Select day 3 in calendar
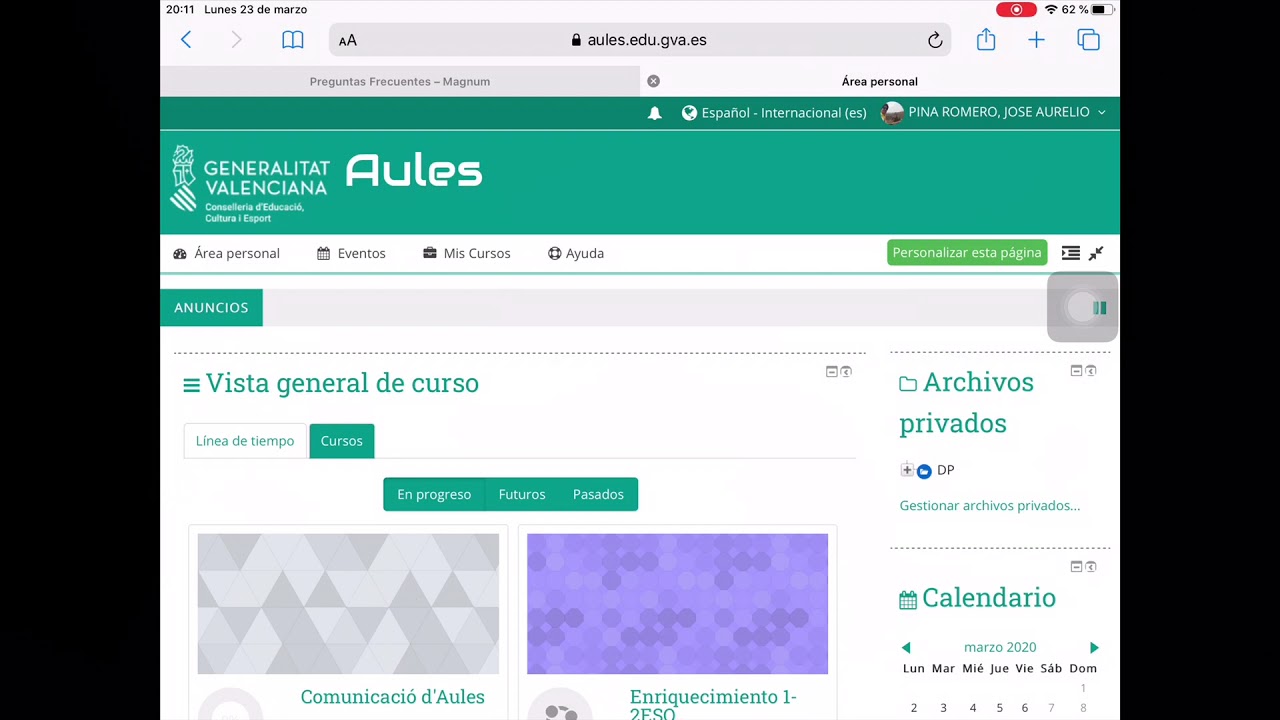 click(x=943, y=708)
